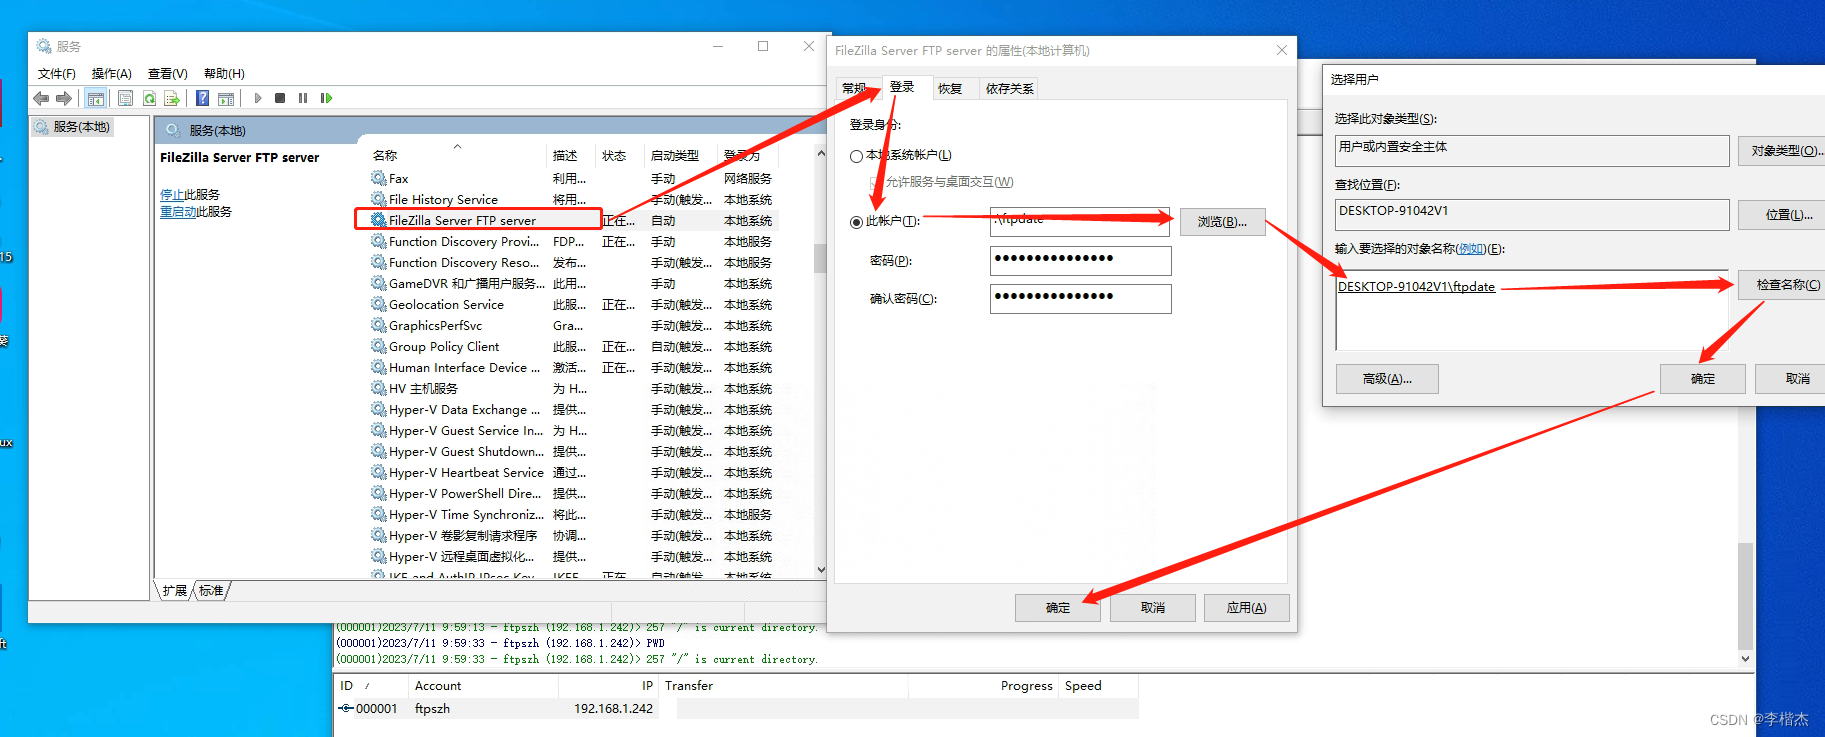Click the FileZilla log scroll-down arrow
This screenshot has height=737, width=1825.
pyautogui.click(x=1746, y=658)
